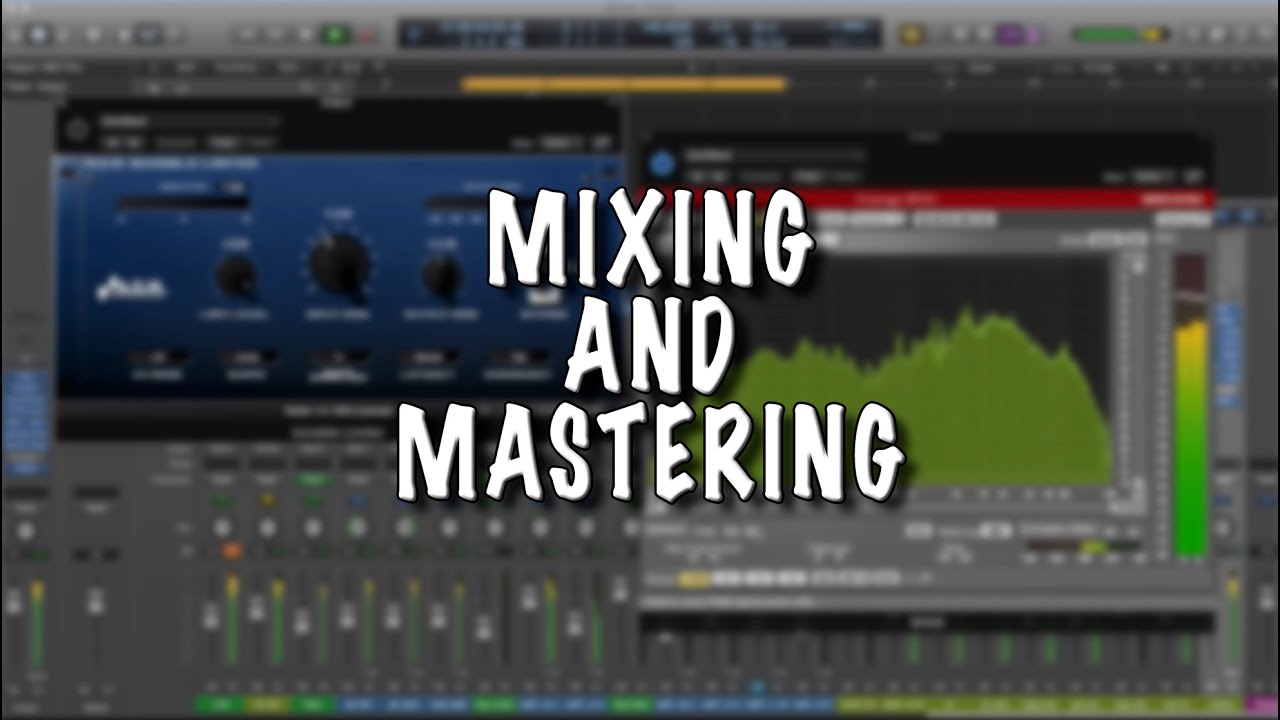Click the yellow lit button right of LCD
Image resolution: width=1280 pixels, height=720 pixels.
[x=912, y=34]
